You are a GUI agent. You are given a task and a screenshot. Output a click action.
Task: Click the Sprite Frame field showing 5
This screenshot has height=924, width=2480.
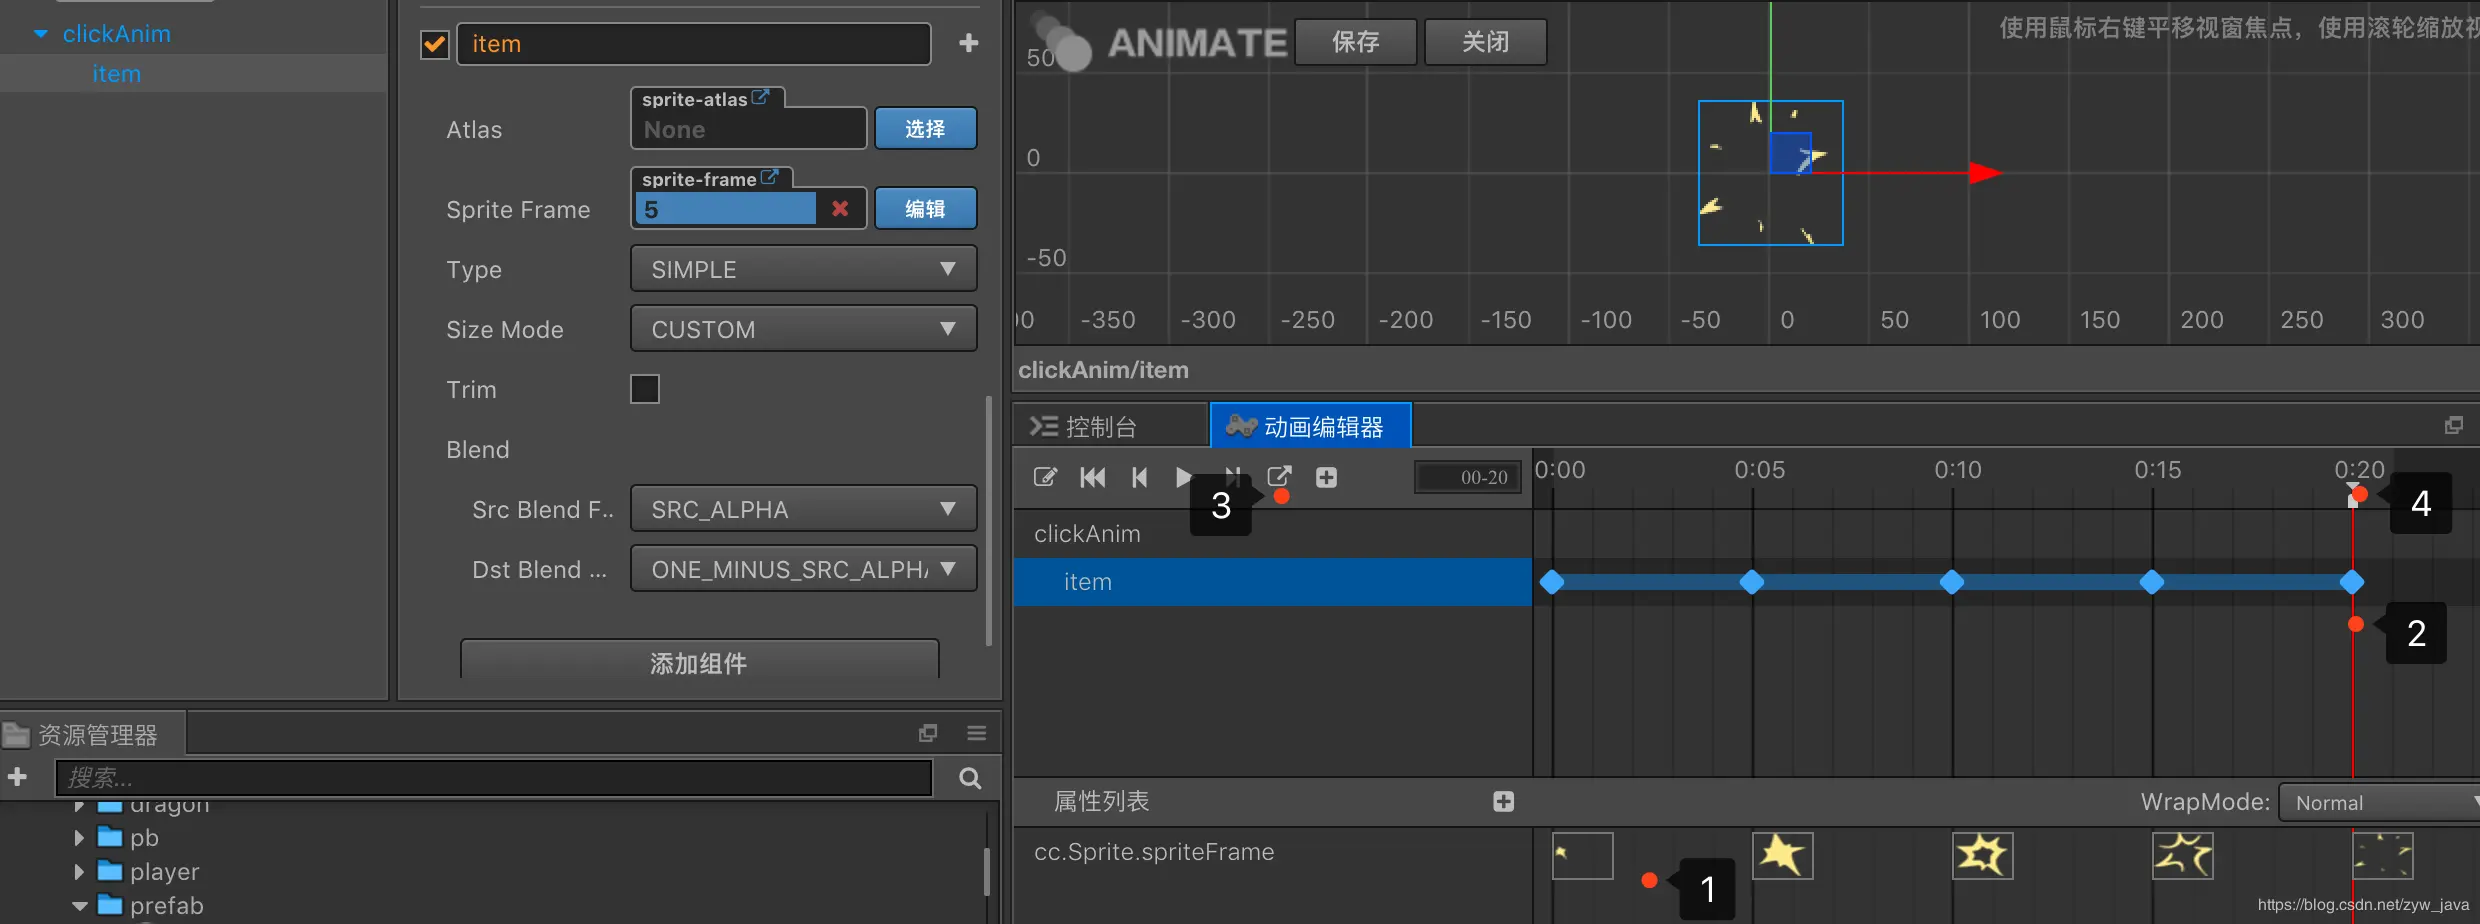pos(726,209)
